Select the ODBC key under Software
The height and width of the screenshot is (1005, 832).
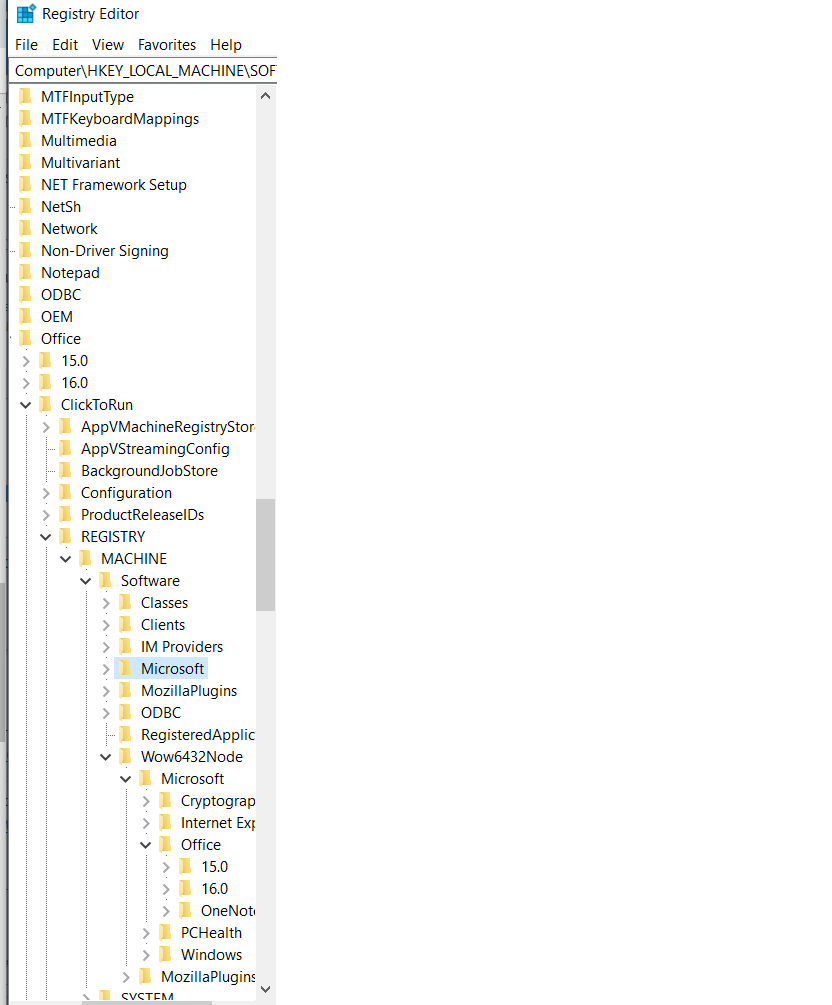(x=161, y=713)
